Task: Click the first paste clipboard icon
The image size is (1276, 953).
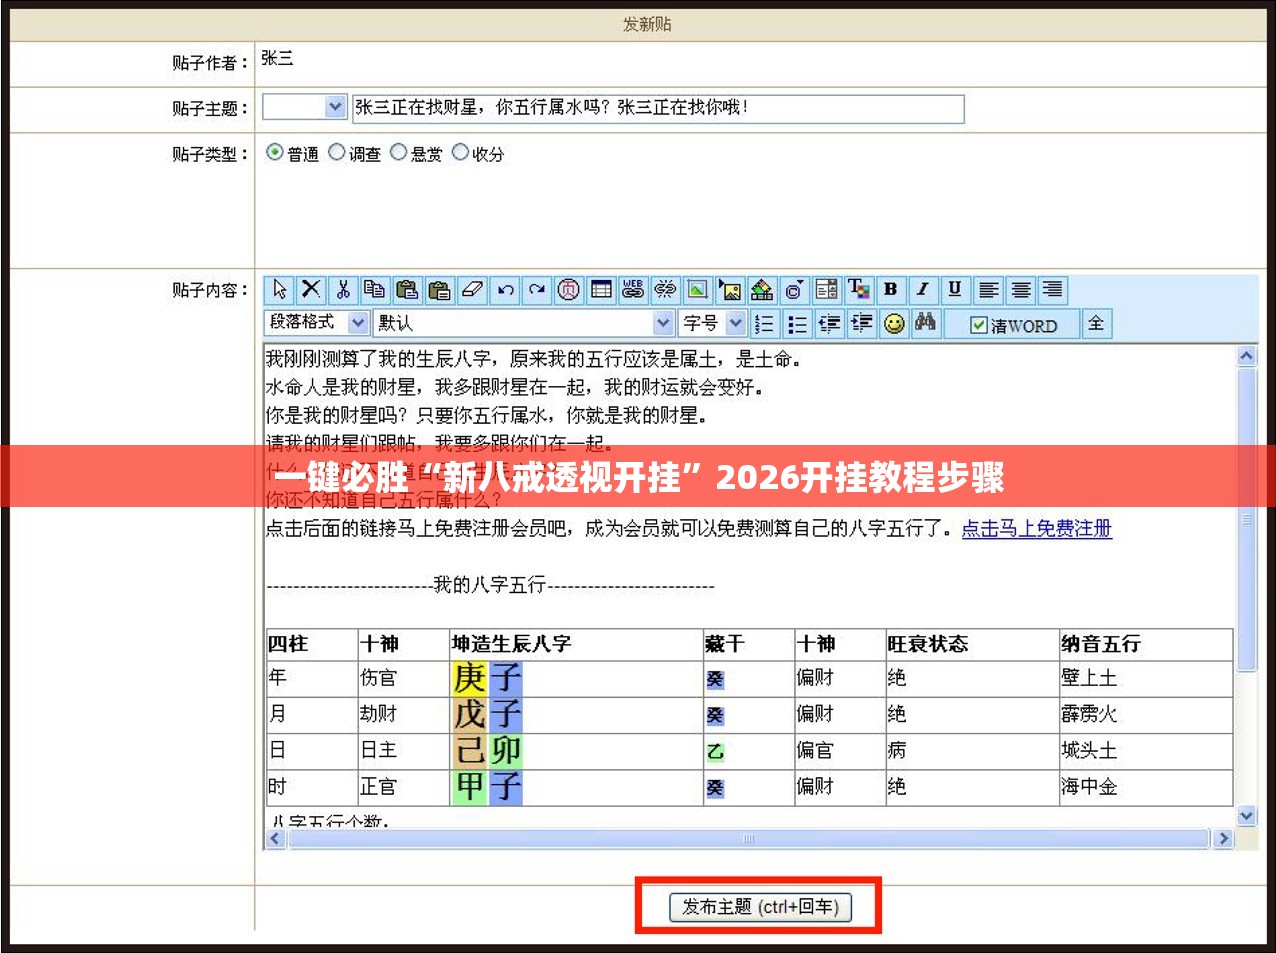Action: [x=407, y=290]
